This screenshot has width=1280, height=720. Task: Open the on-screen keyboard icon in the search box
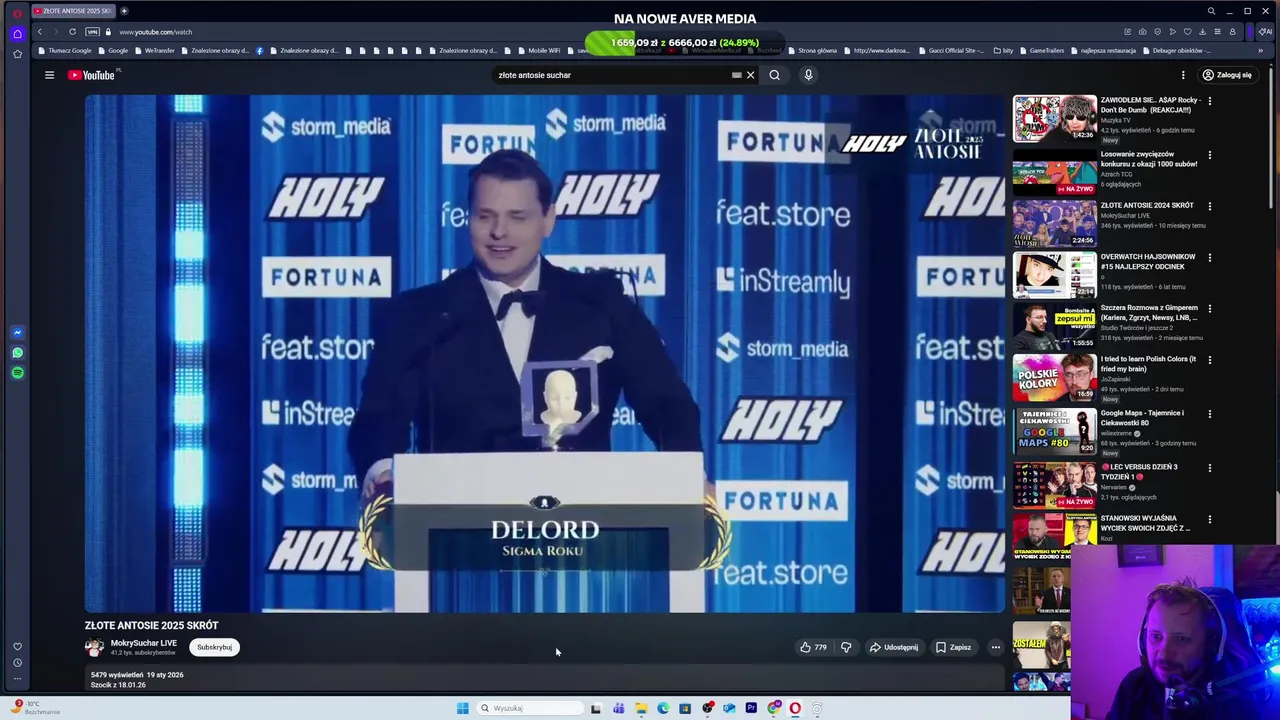pos(737,75)
